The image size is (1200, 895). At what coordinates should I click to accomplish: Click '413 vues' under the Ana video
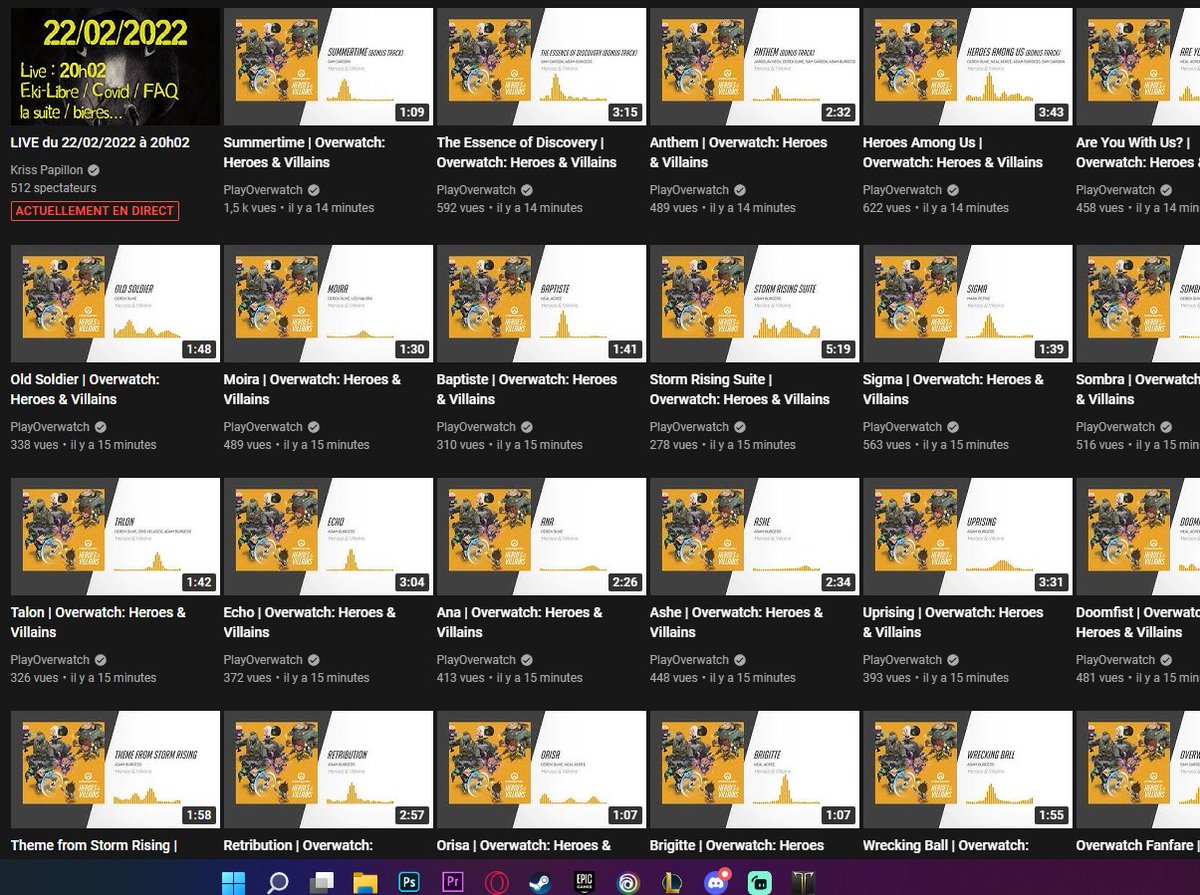461,678
